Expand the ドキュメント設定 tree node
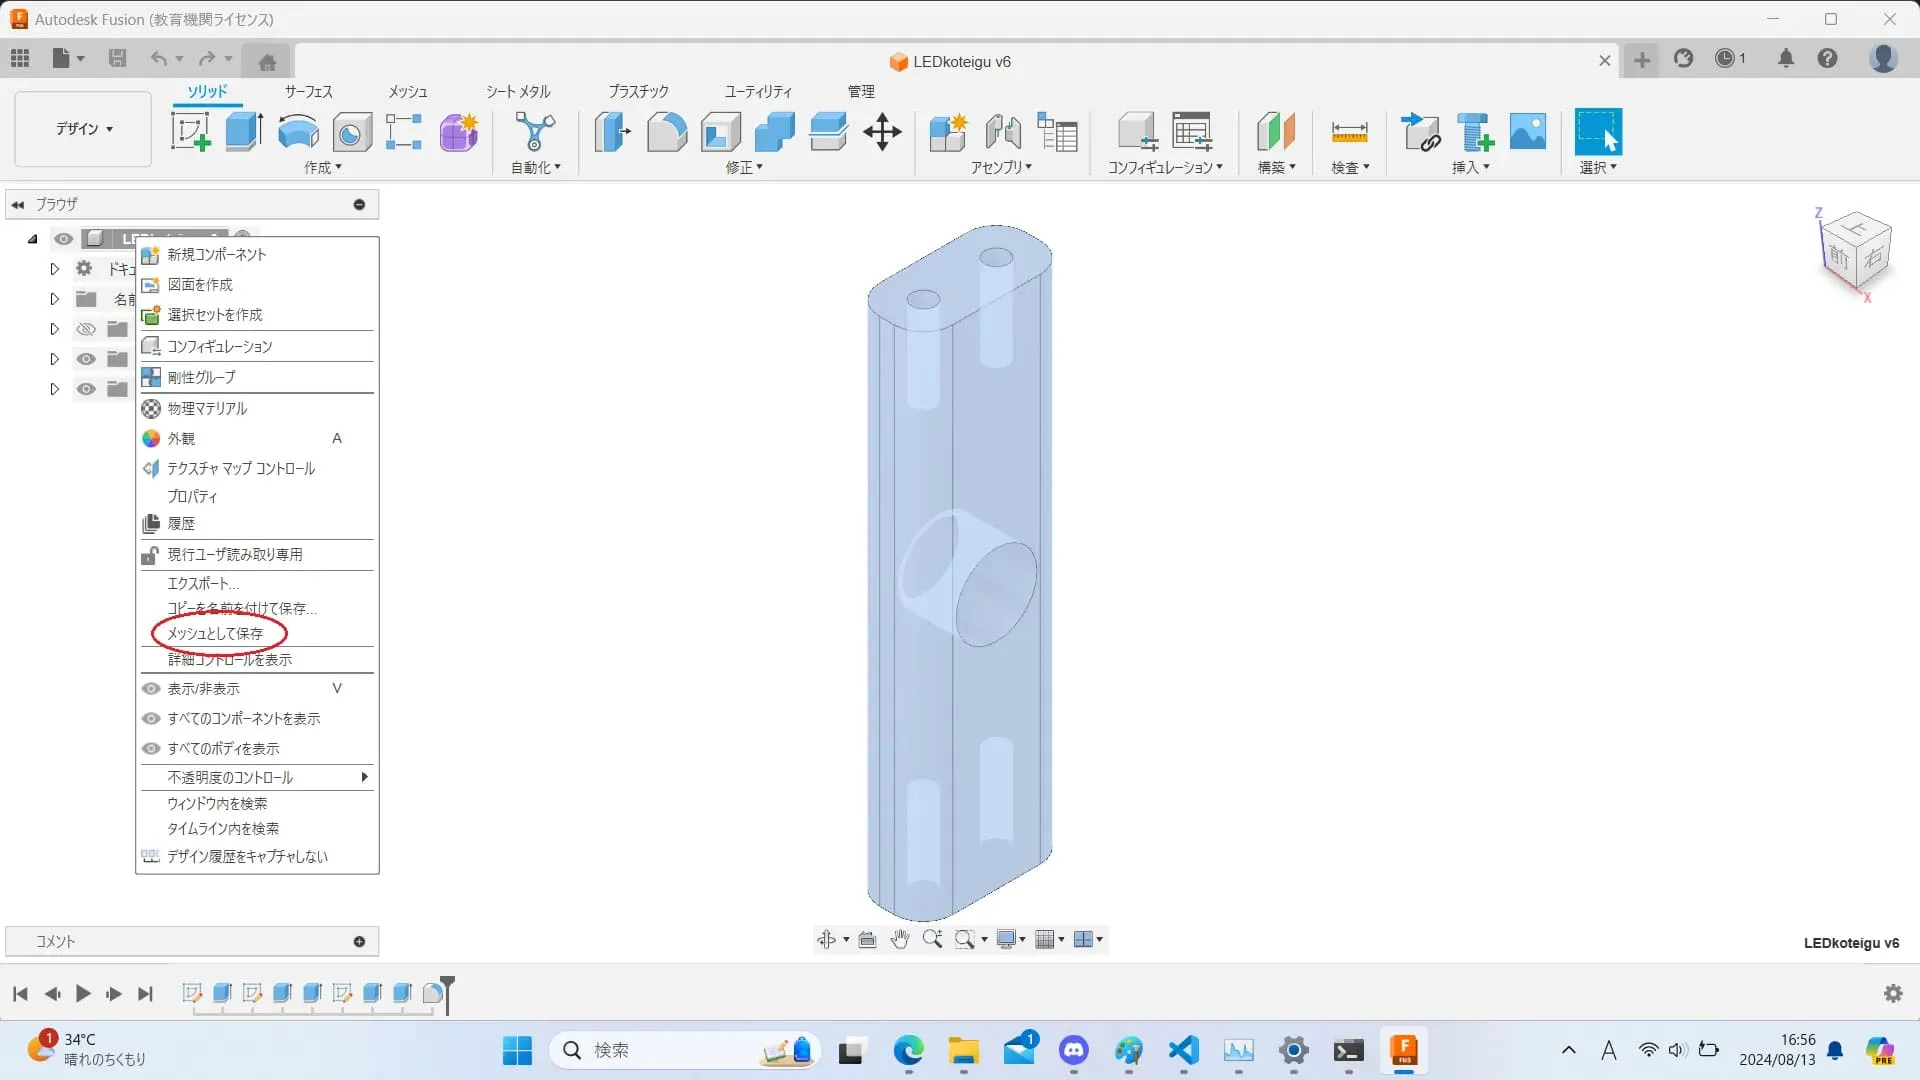The image size is (1920, 1080). coord(55,269)
